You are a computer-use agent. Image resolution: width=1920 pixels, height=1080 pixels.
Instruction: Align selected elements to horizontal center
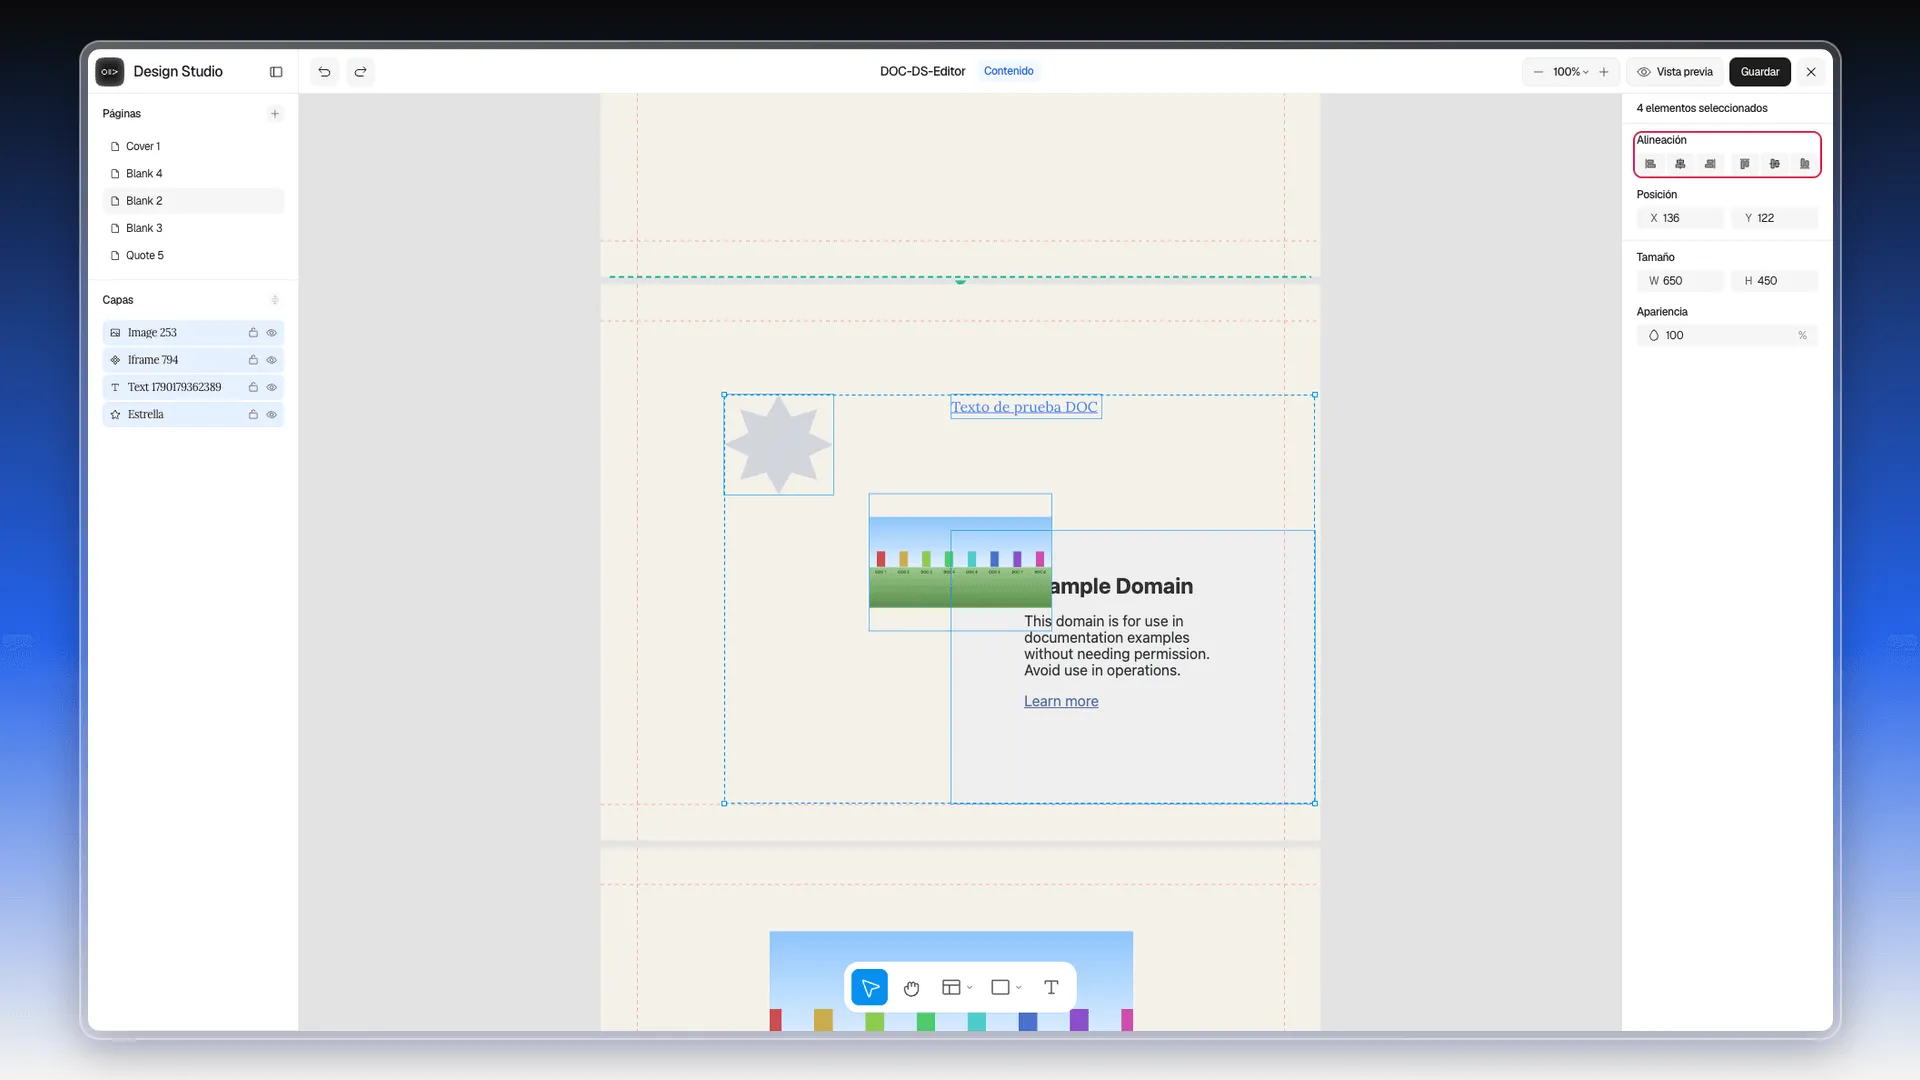1680,164
